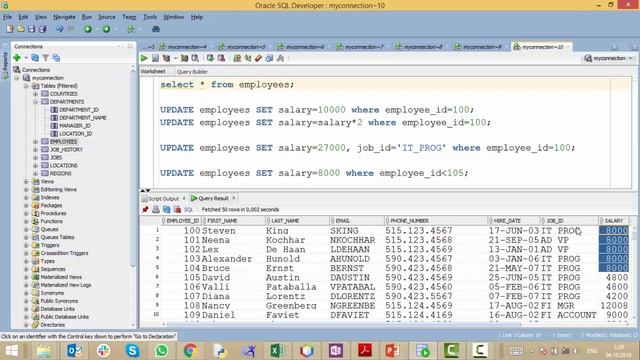This screenshot has height=360, width=640.
Task: Click the Explain Plan icon in worksheet toolbar
Action: coord(167,58)
